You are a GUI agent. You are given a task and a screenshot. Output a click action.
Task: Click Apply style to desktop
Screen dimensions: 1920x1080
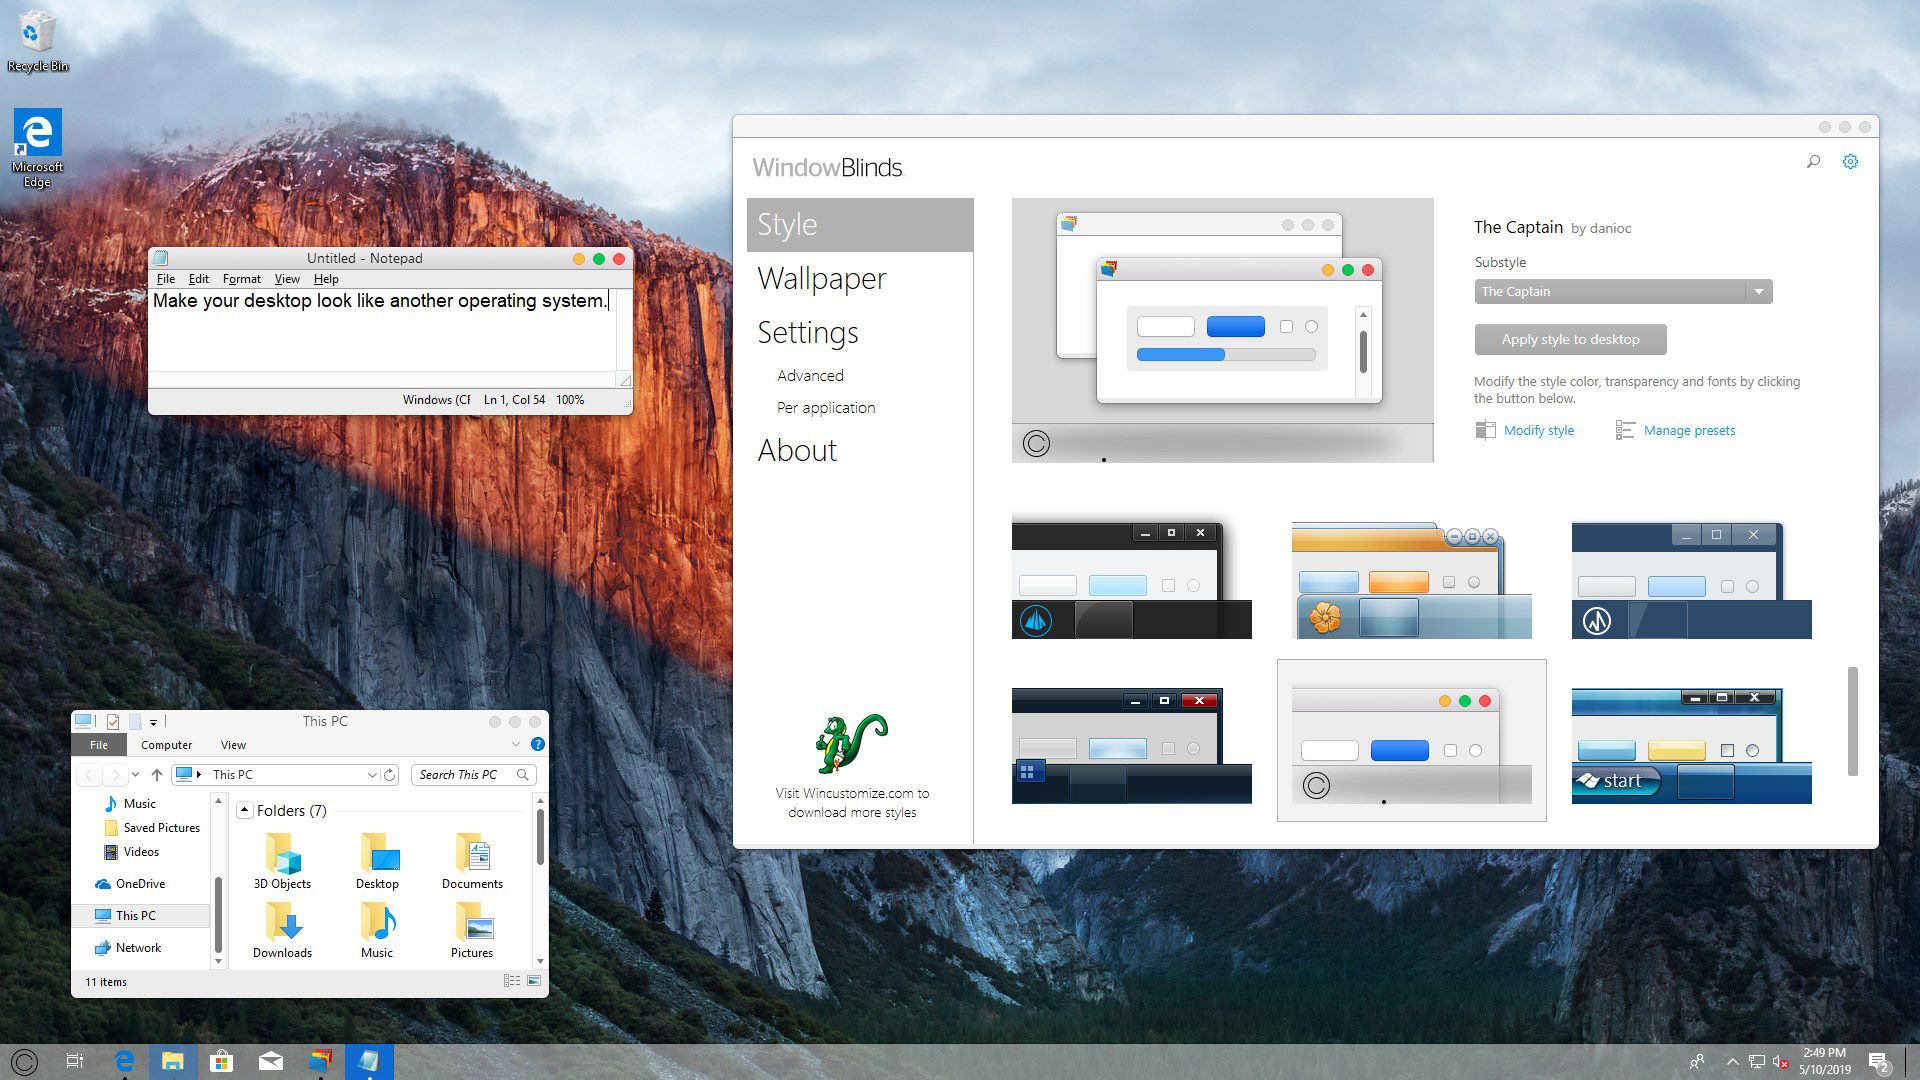pos(1569,339)
